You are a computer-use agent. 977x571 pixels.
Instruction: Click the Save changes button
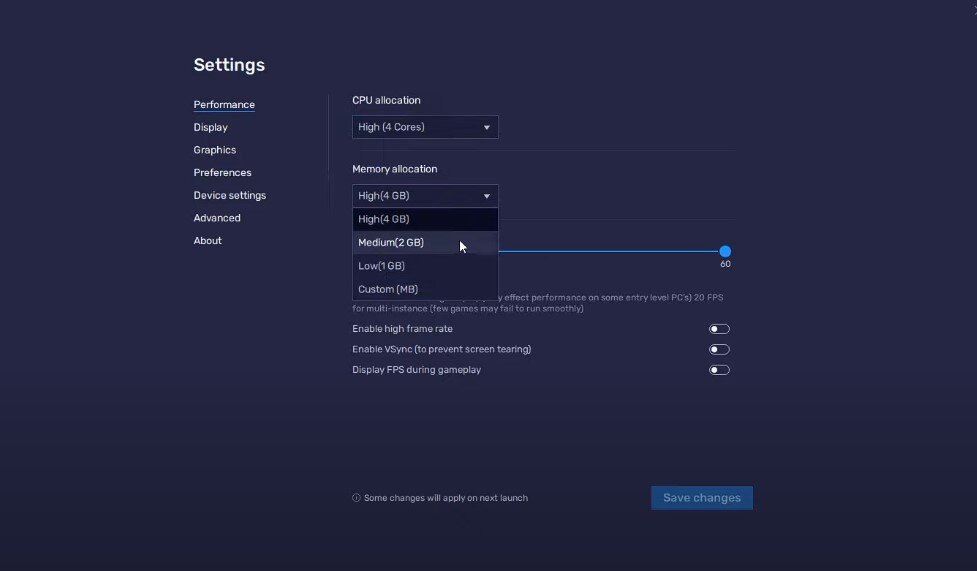[x=702, y=498]
